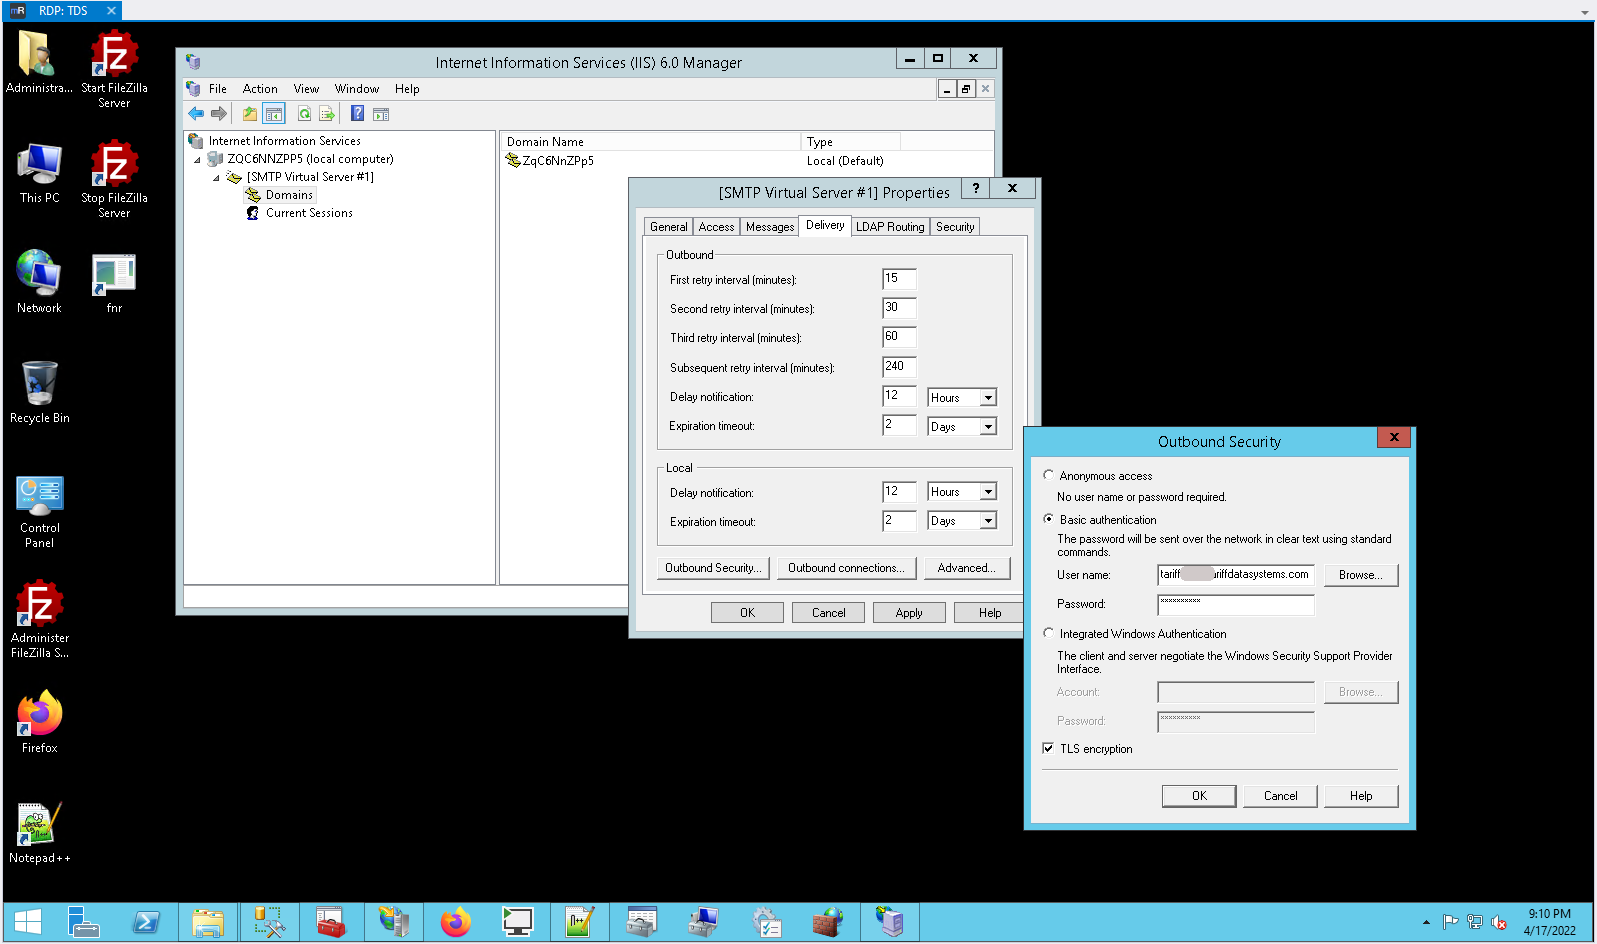Open Server Manager from the taskbar
Screen dimensions: 1597x944
pos(84,922)
